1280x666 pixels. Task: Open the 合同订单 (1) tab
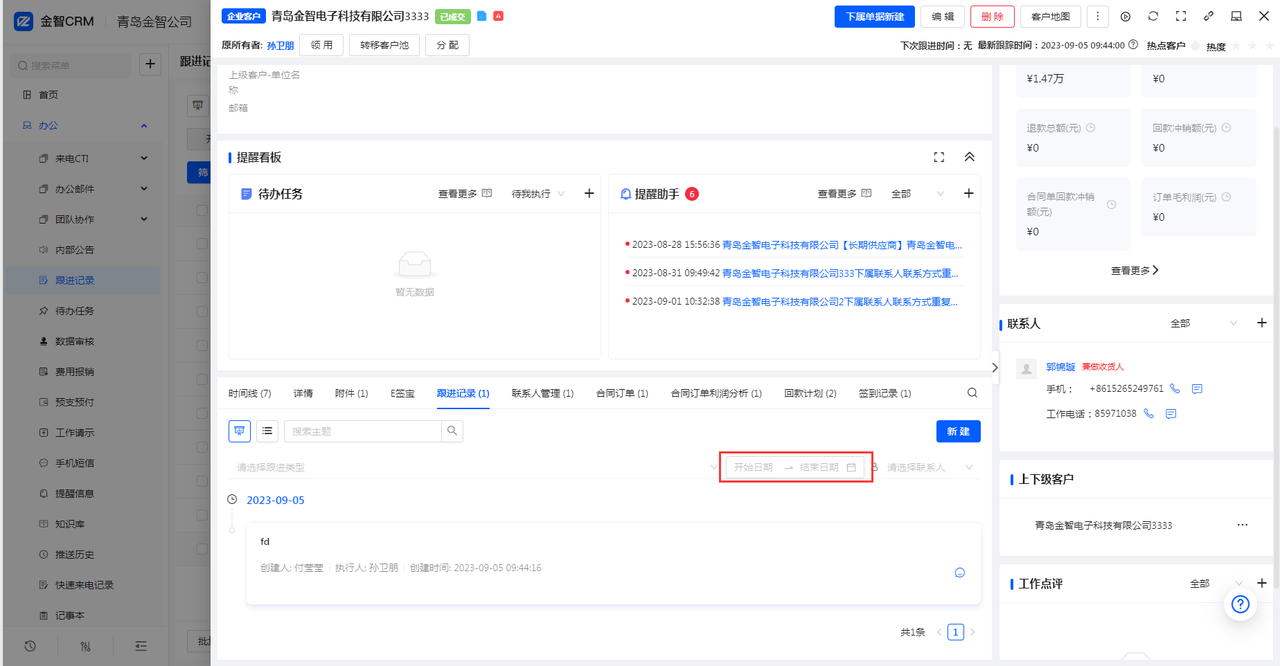[x=622, y=394]
